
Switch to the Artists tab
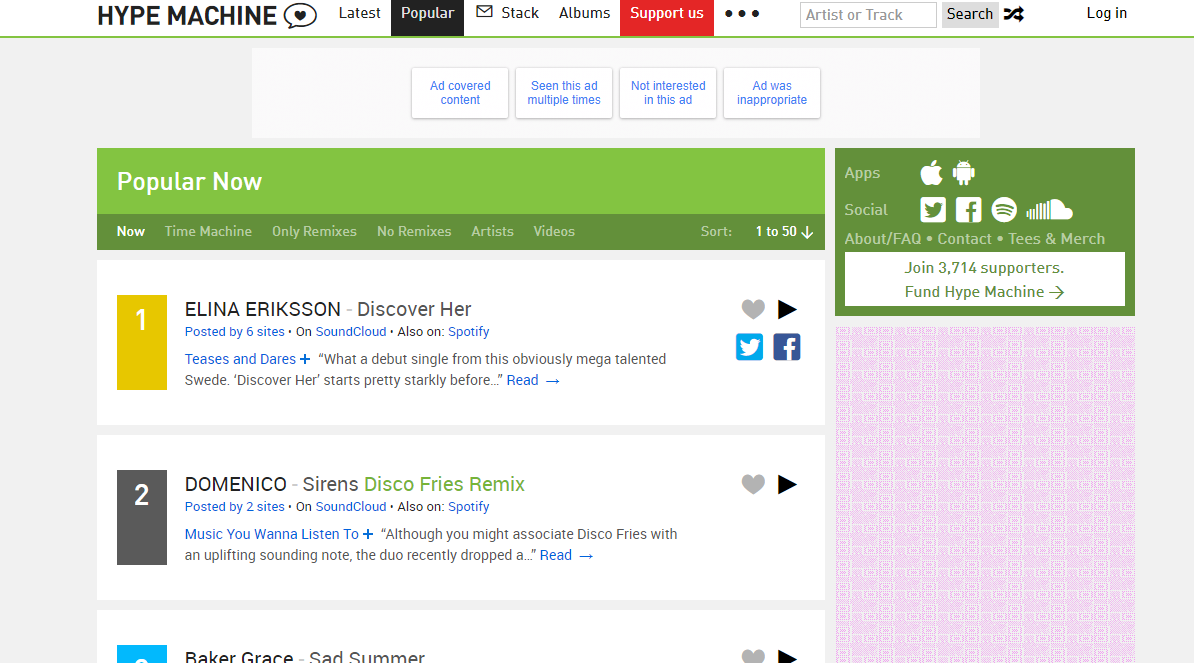pyautogui.click(x=492, y=231)
